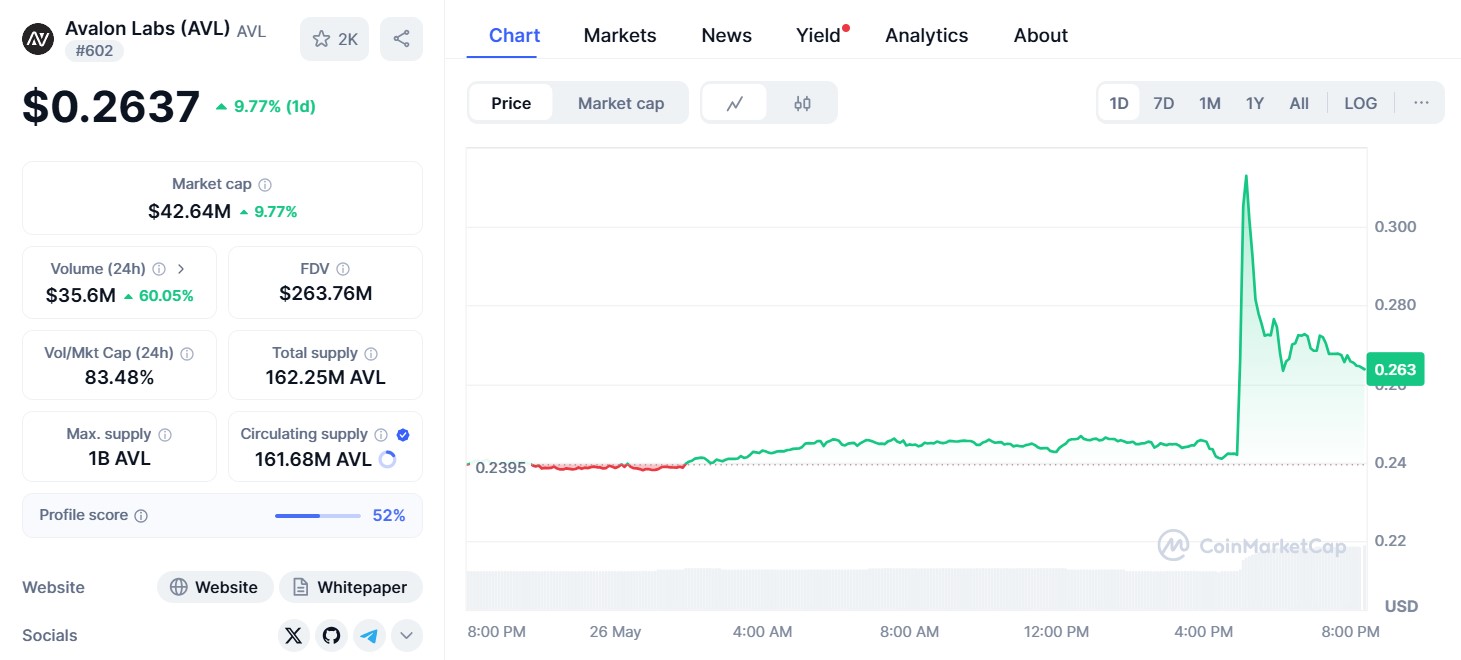1461x660 pixels.
Task: Open the Analytics tab
Action: [x=926, y=35]
